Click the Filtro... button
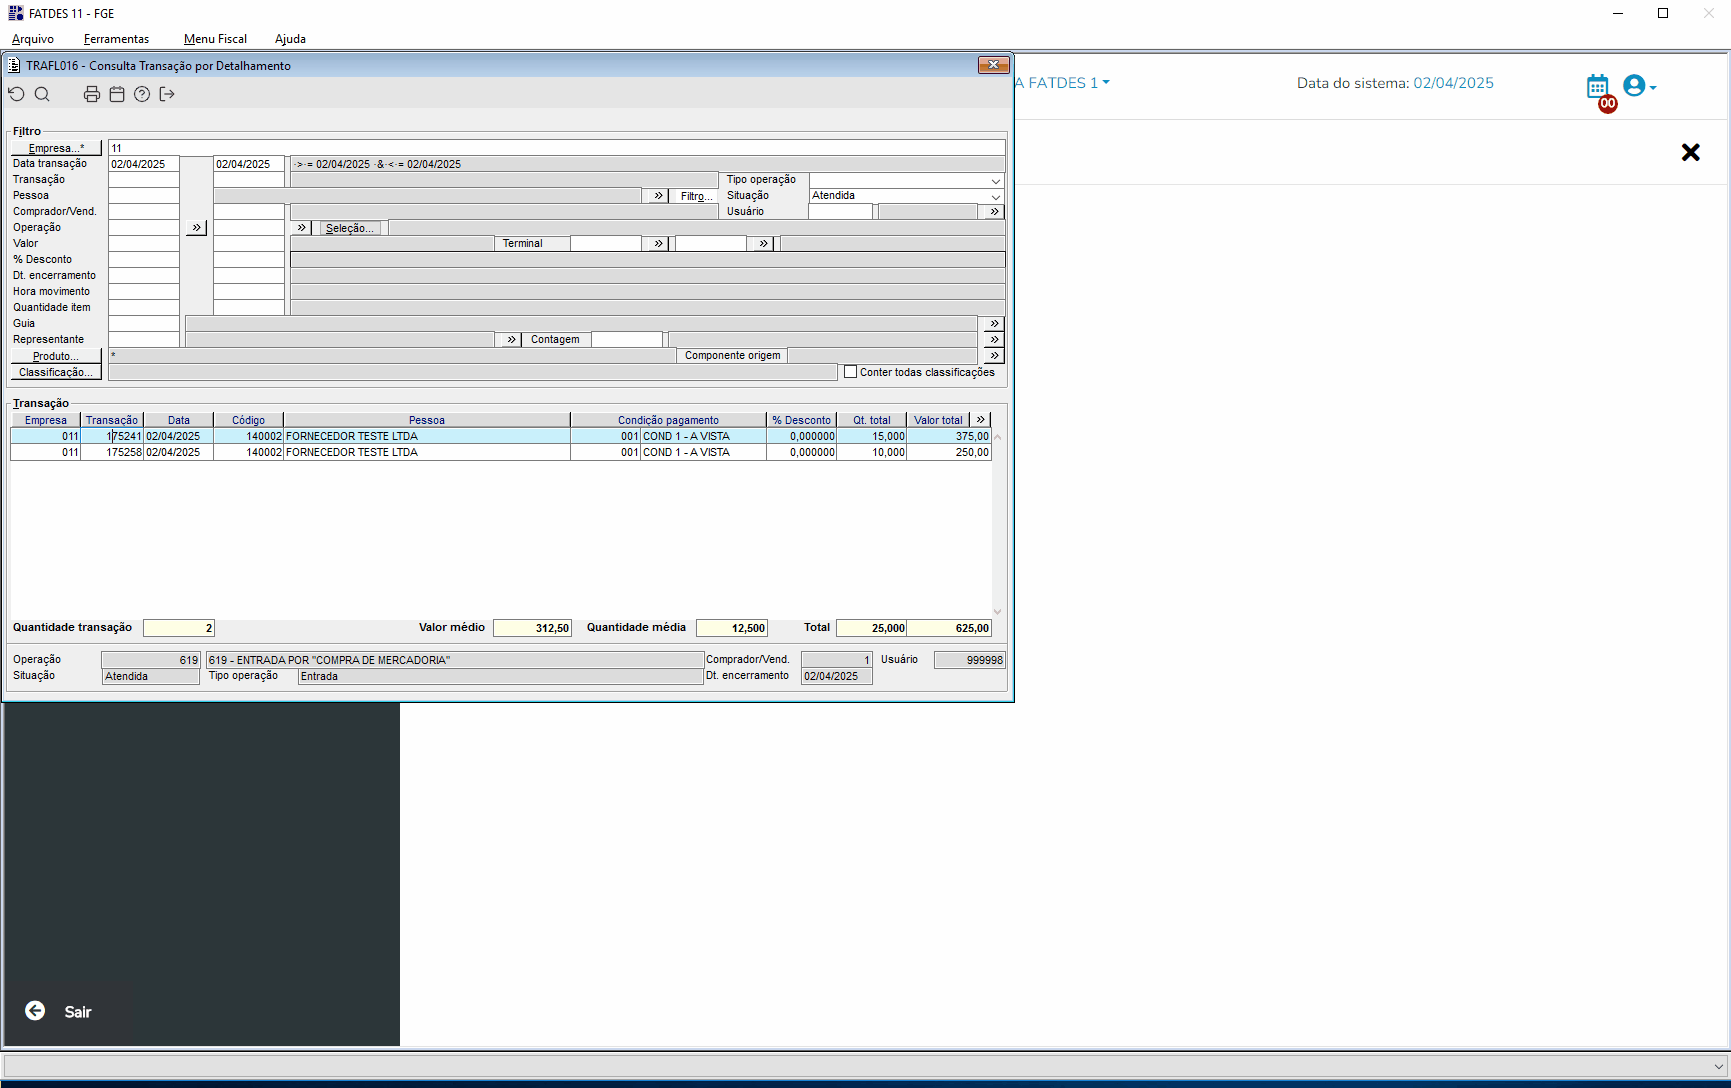This screenshot has height=1088, width=1731. coord(694,196)
